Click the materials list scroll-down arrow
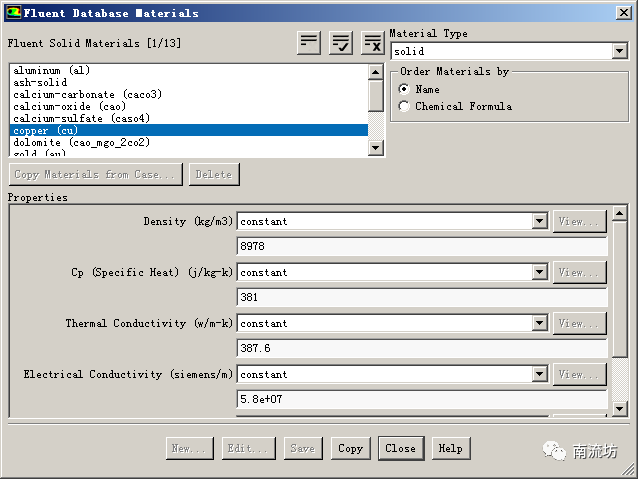The image size is (638, 479). 376,147
